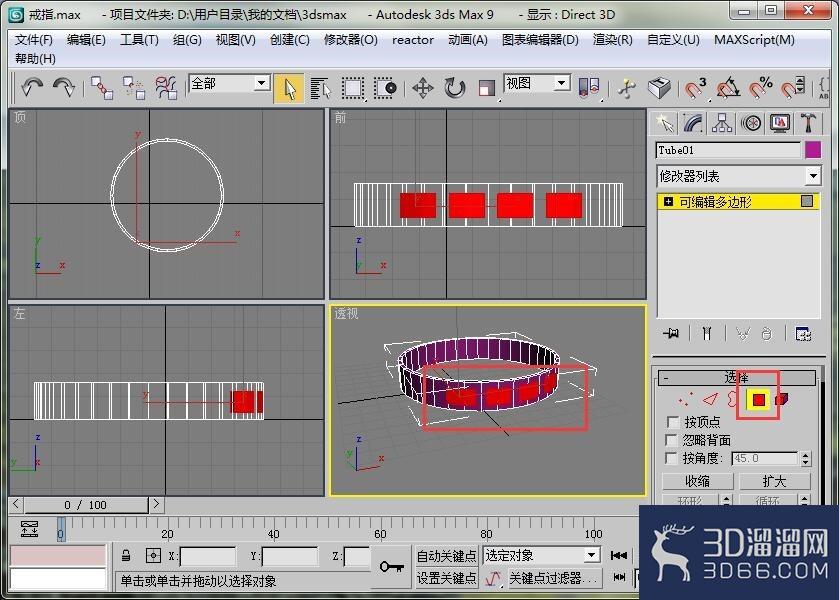
Task: Click the Redo arrow in toolbar
Action: 64,87
